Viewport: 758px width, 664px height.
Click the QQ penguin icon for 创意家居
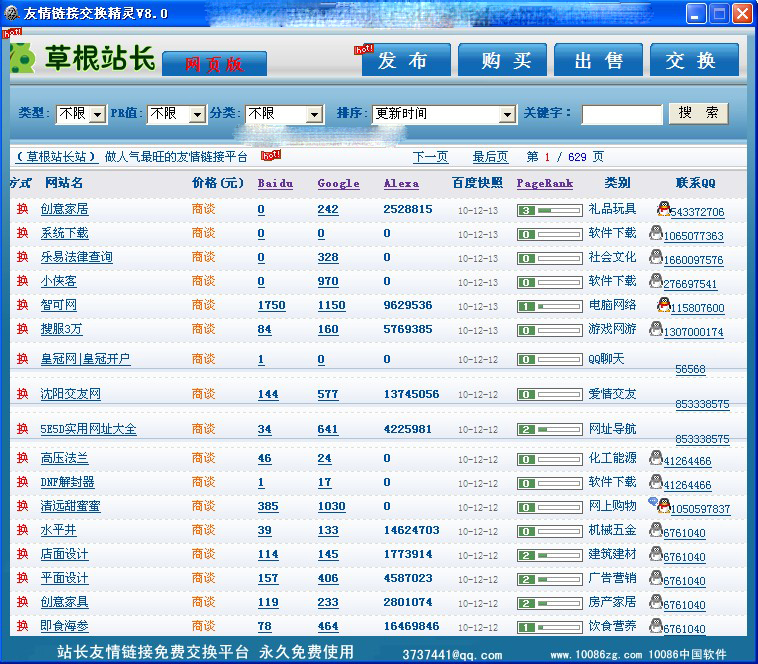663,209
